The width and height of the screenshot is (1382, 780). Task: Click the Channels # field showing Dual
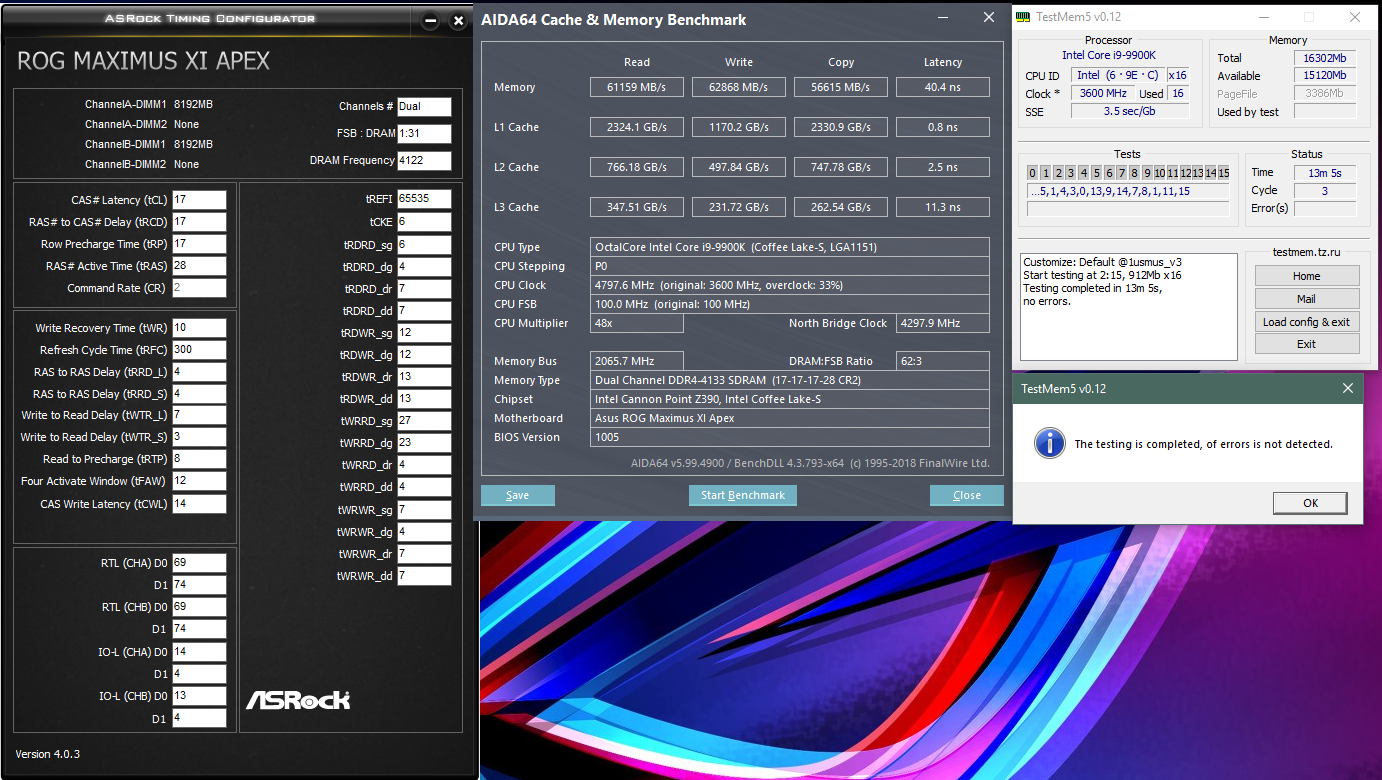[x=424, y=106]
